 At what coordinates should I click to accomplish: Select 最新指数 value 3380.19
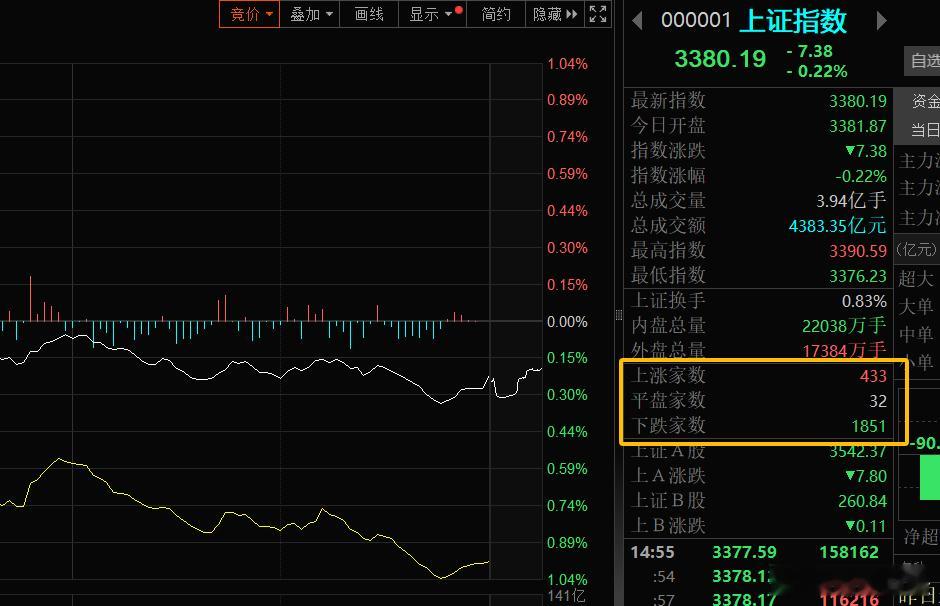(857, 101)
